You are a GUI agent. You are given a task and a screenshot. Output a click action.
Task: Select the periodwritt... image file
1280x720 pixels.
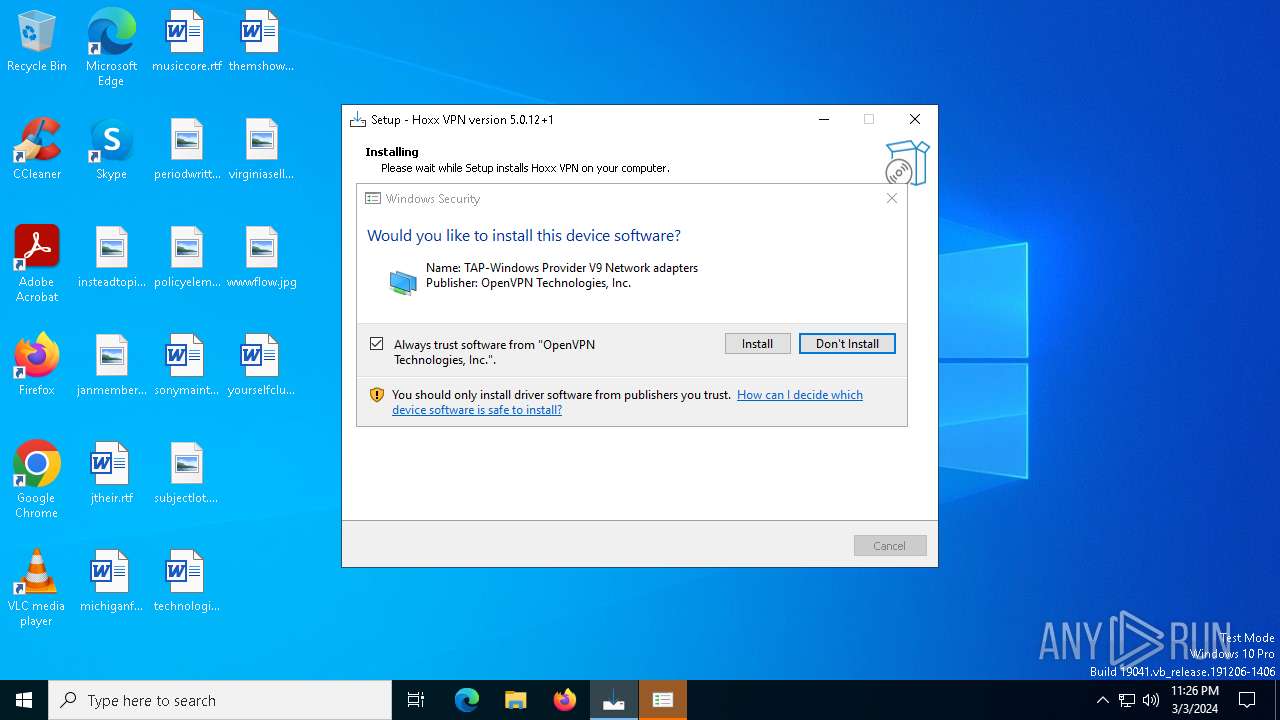coord(186,150)
